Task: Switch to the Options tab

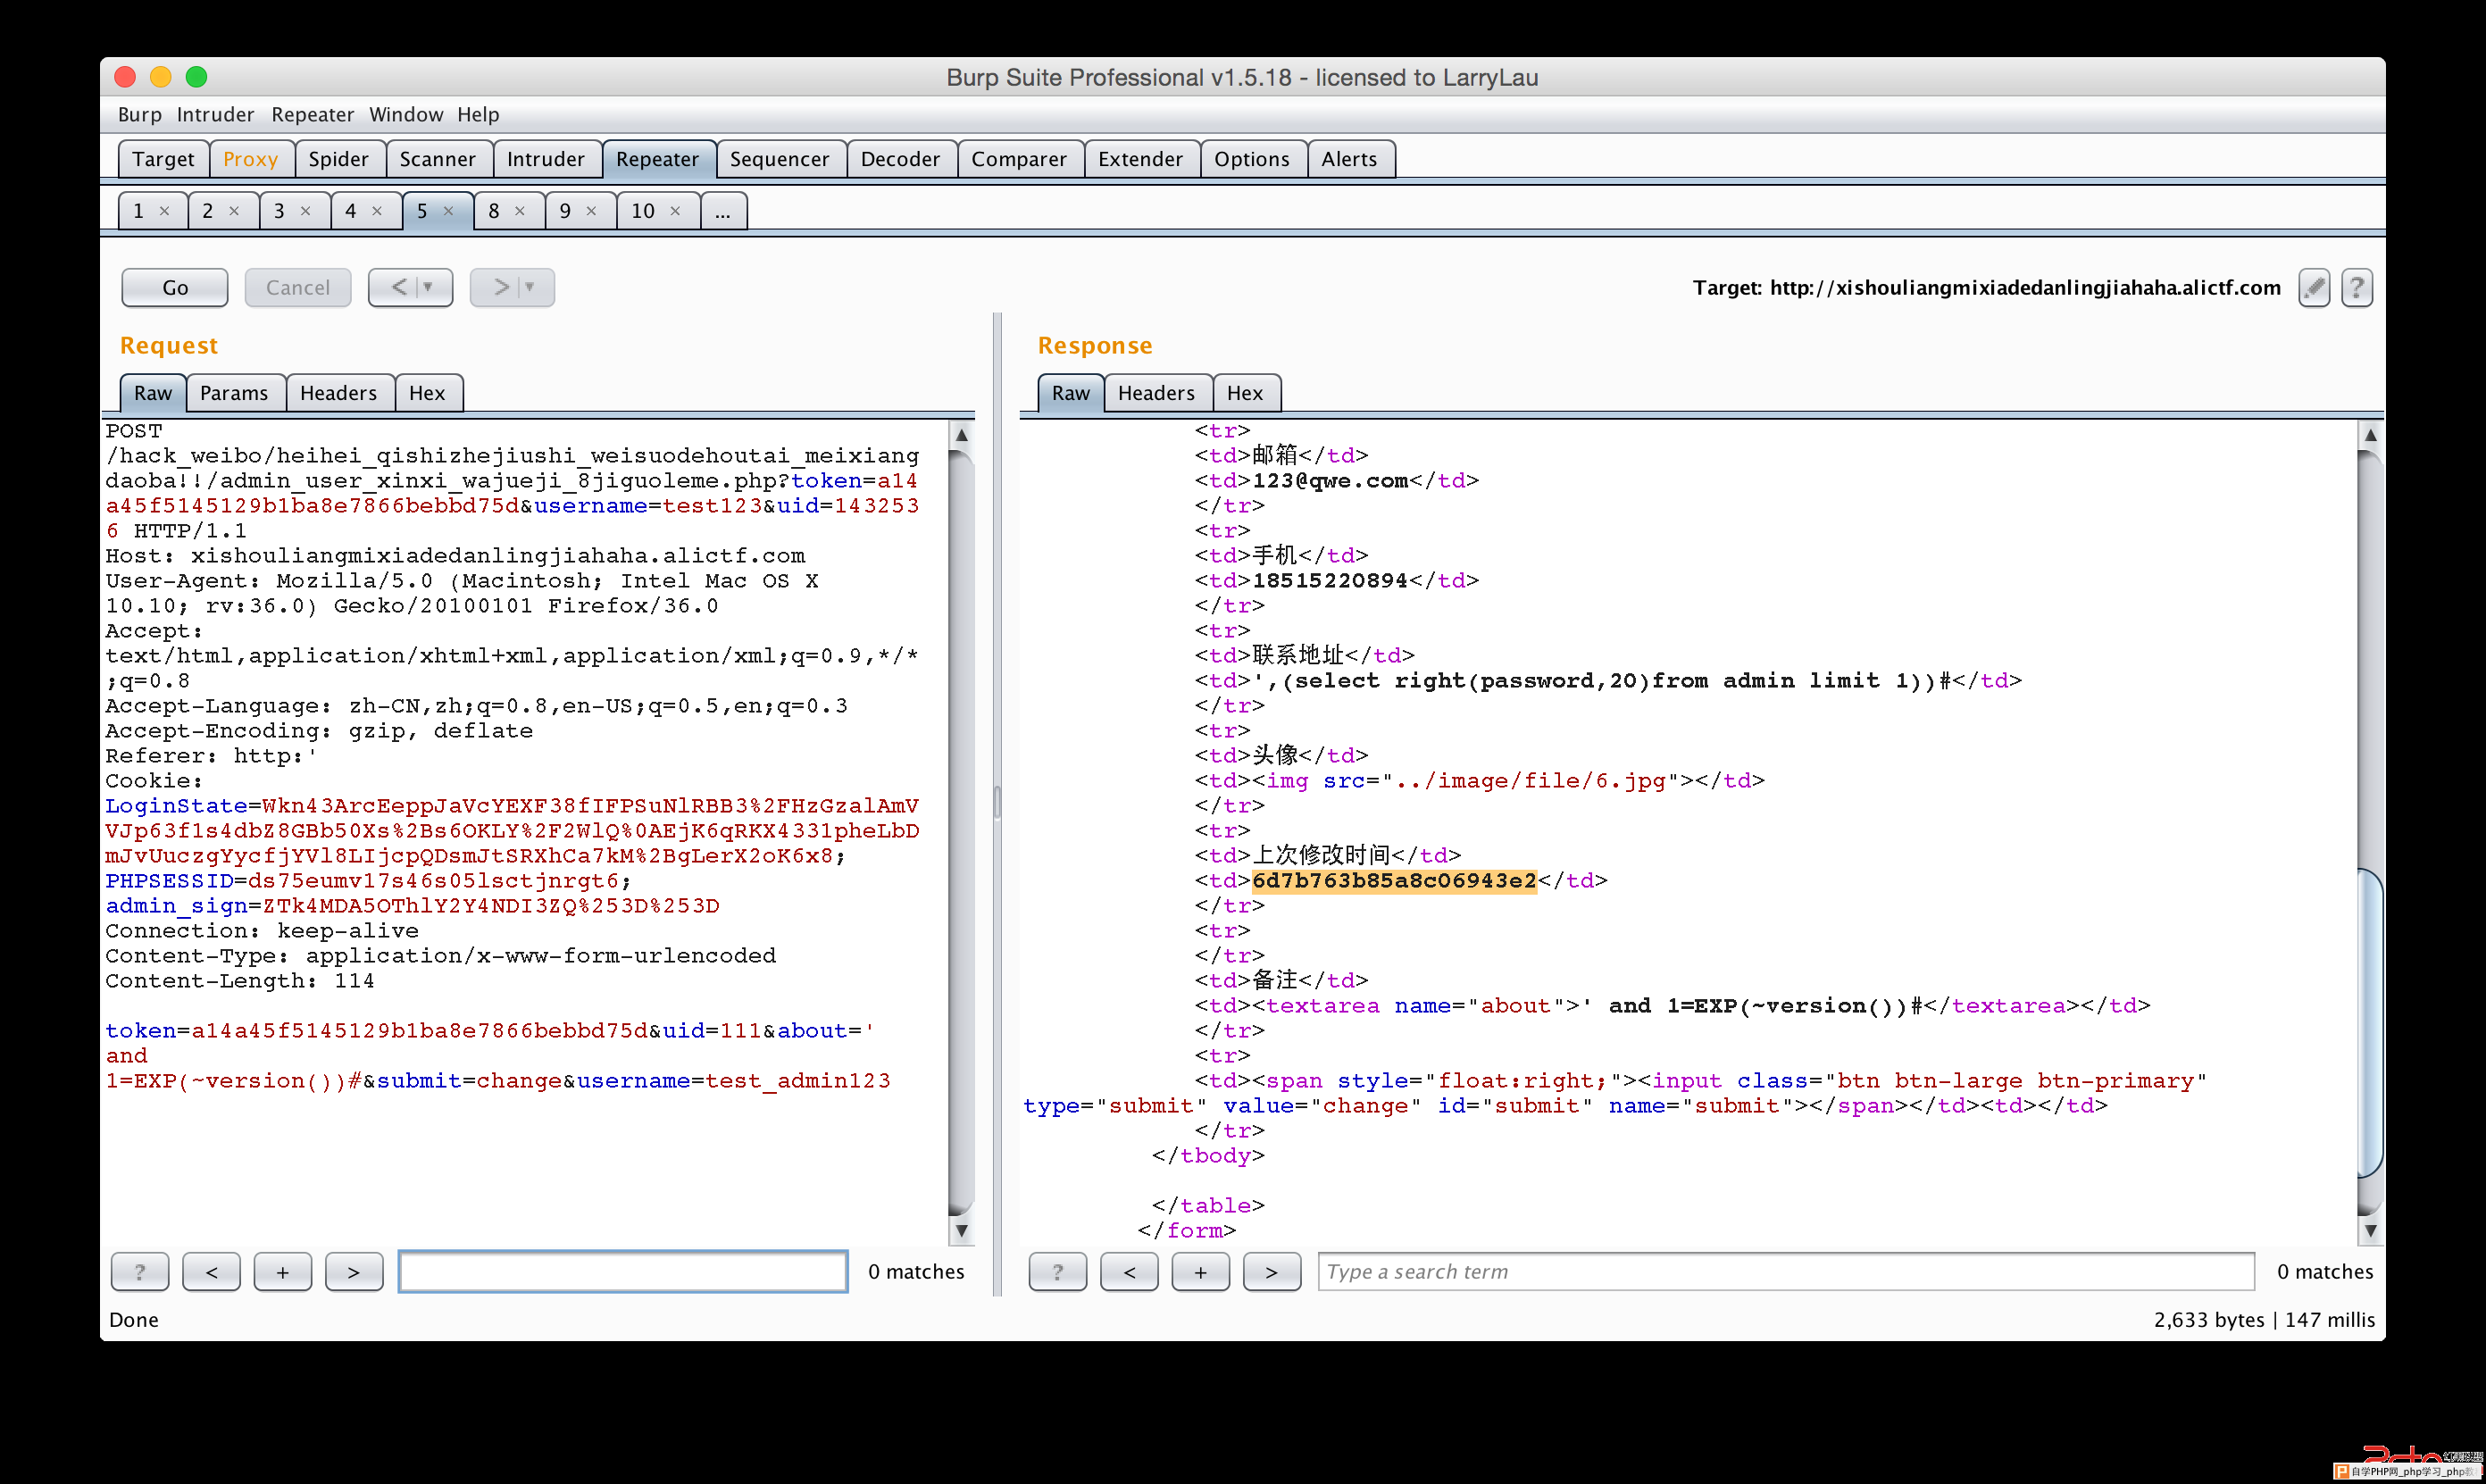Action: [1252, 159]
